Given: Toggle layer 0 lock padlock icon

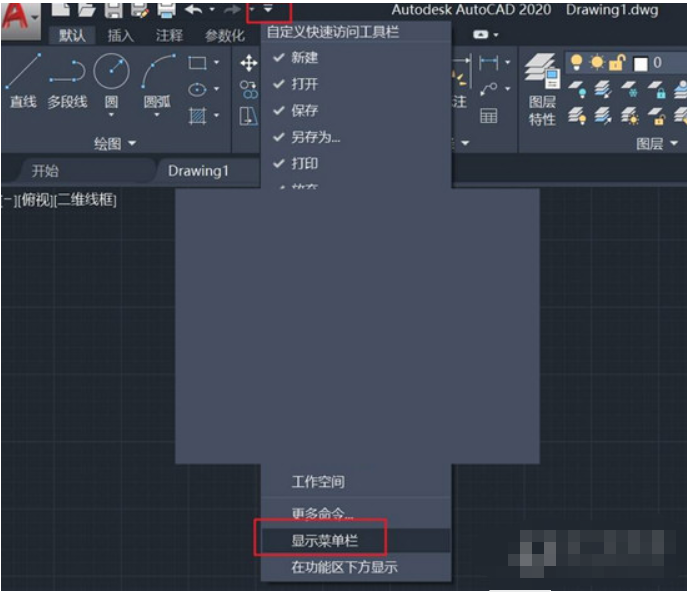Looking at the screenshot, I should pyautogui.click(x=617, y=63).
